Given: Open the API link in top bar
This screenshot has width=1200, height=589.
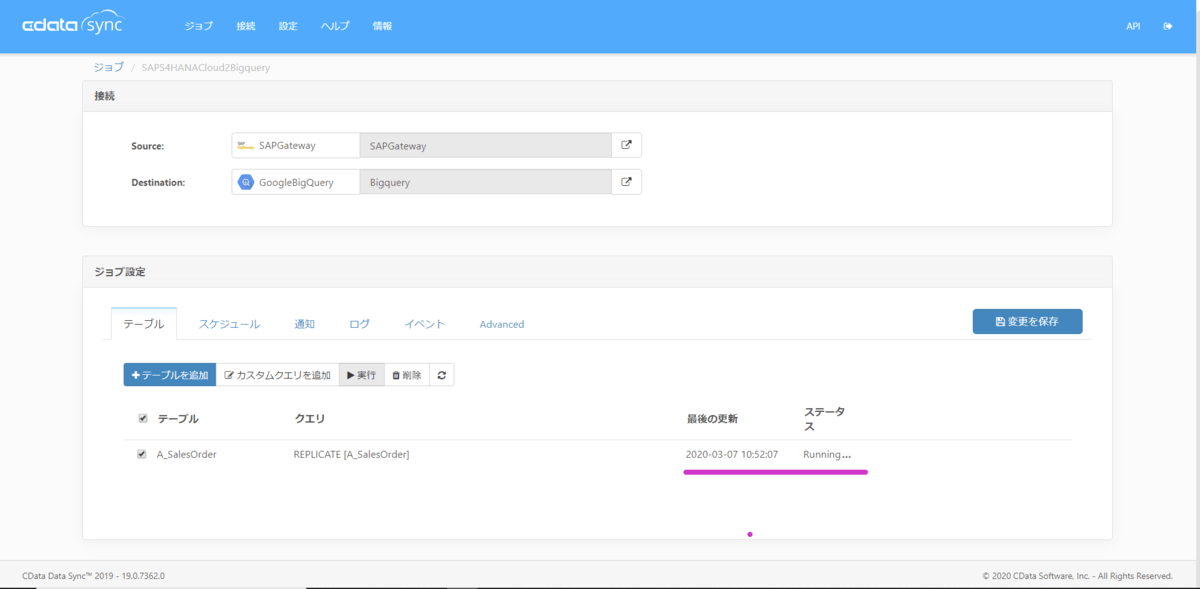Looking at the screenshot, I should tap(1133, 26).
